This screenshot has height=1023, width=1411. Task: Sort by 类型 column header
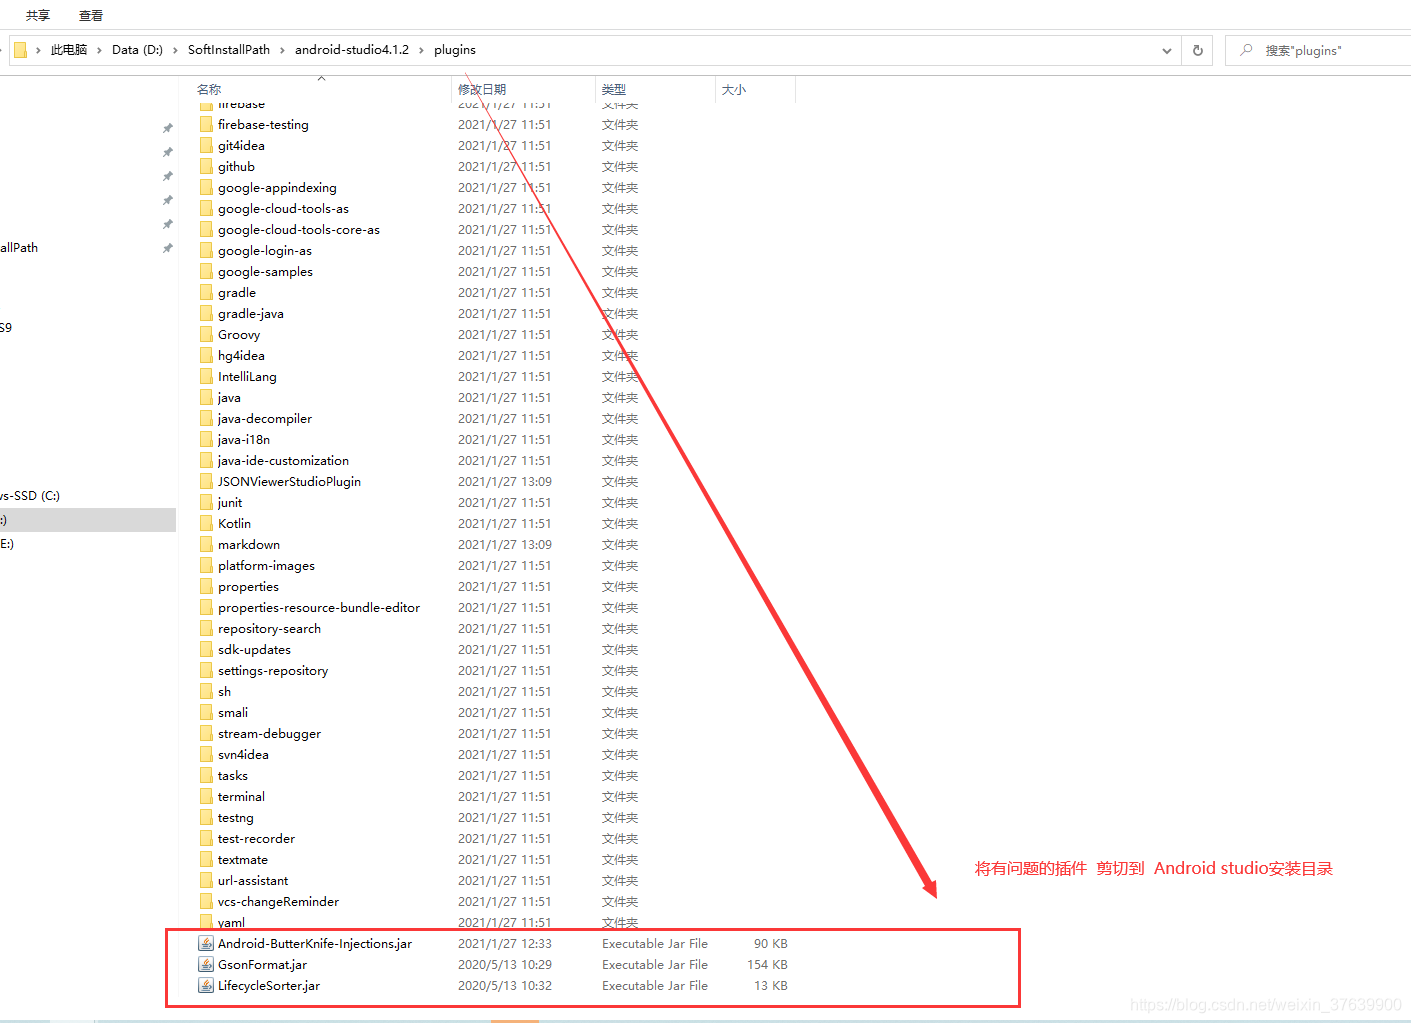pos(614,90)
